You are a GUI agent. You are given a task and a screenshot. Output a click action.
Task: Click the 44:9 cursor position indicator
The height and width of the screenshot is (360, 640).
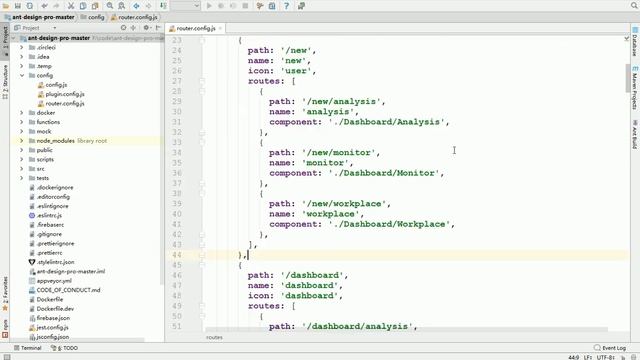point(573,357)
